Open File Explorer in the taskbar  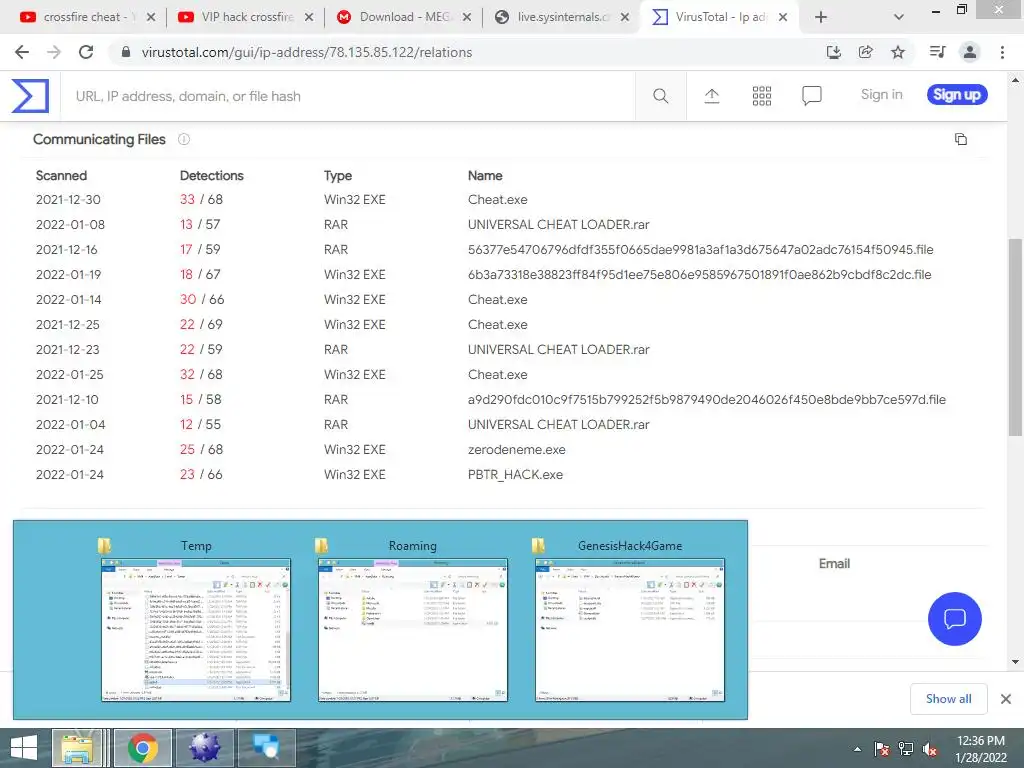coord(78,748)
